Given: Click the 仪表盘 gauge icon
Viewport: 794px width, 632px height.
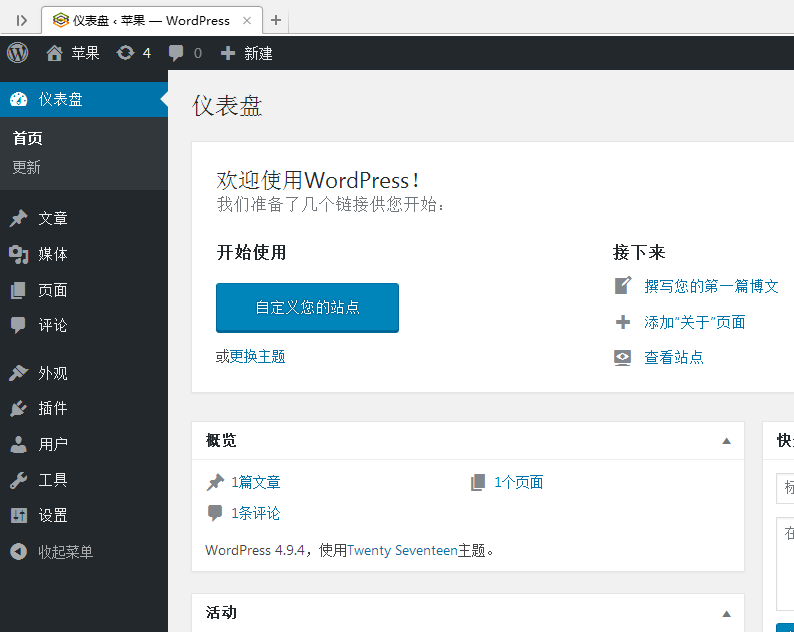Looking at the screenshot, I should [19, 99].
